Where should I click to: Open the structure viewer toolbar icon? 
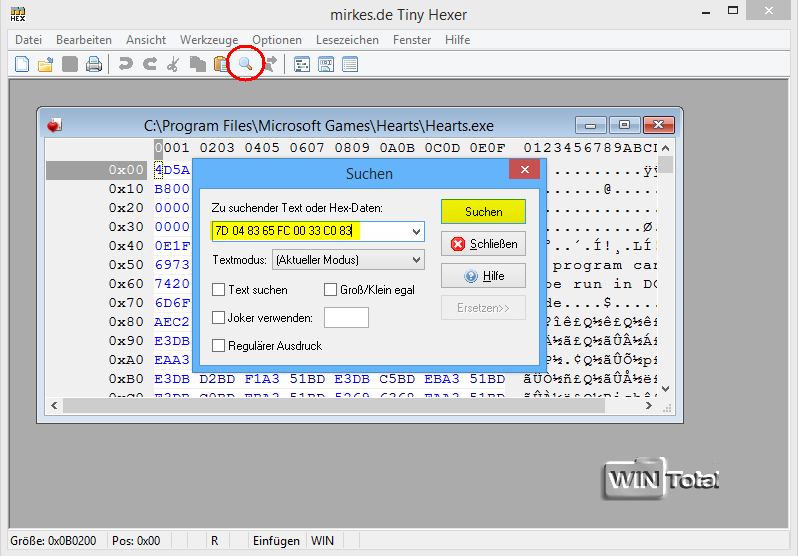(302, 65)
